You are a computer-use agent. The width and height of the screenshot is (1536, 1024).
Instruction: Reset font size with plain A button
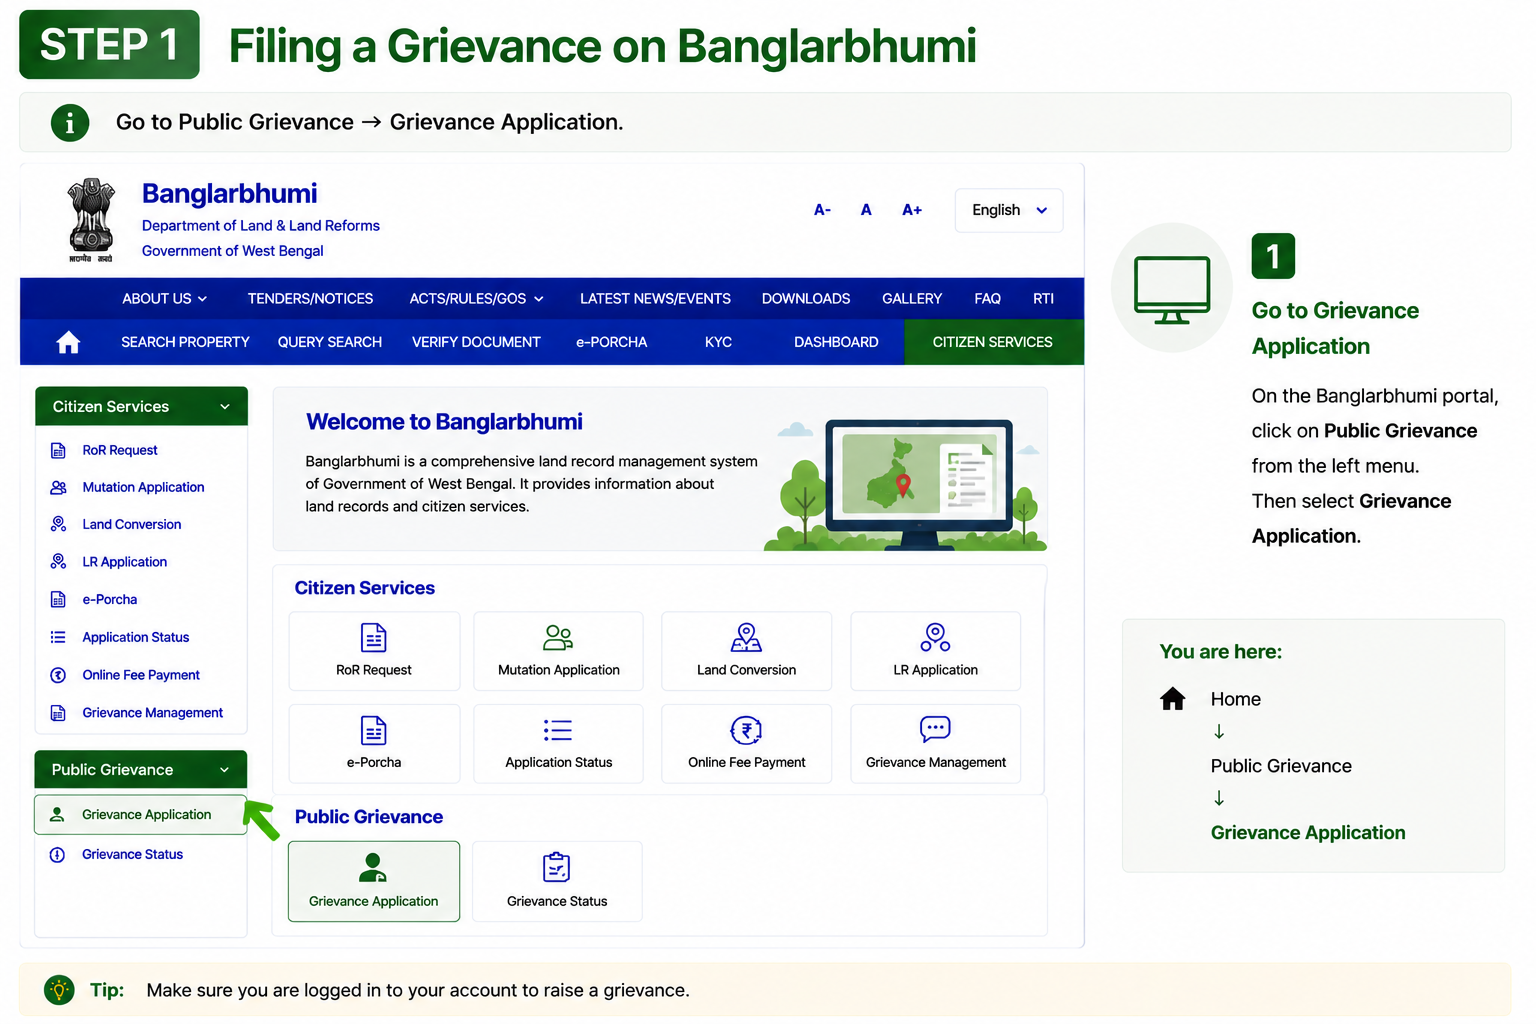[866, 210]
